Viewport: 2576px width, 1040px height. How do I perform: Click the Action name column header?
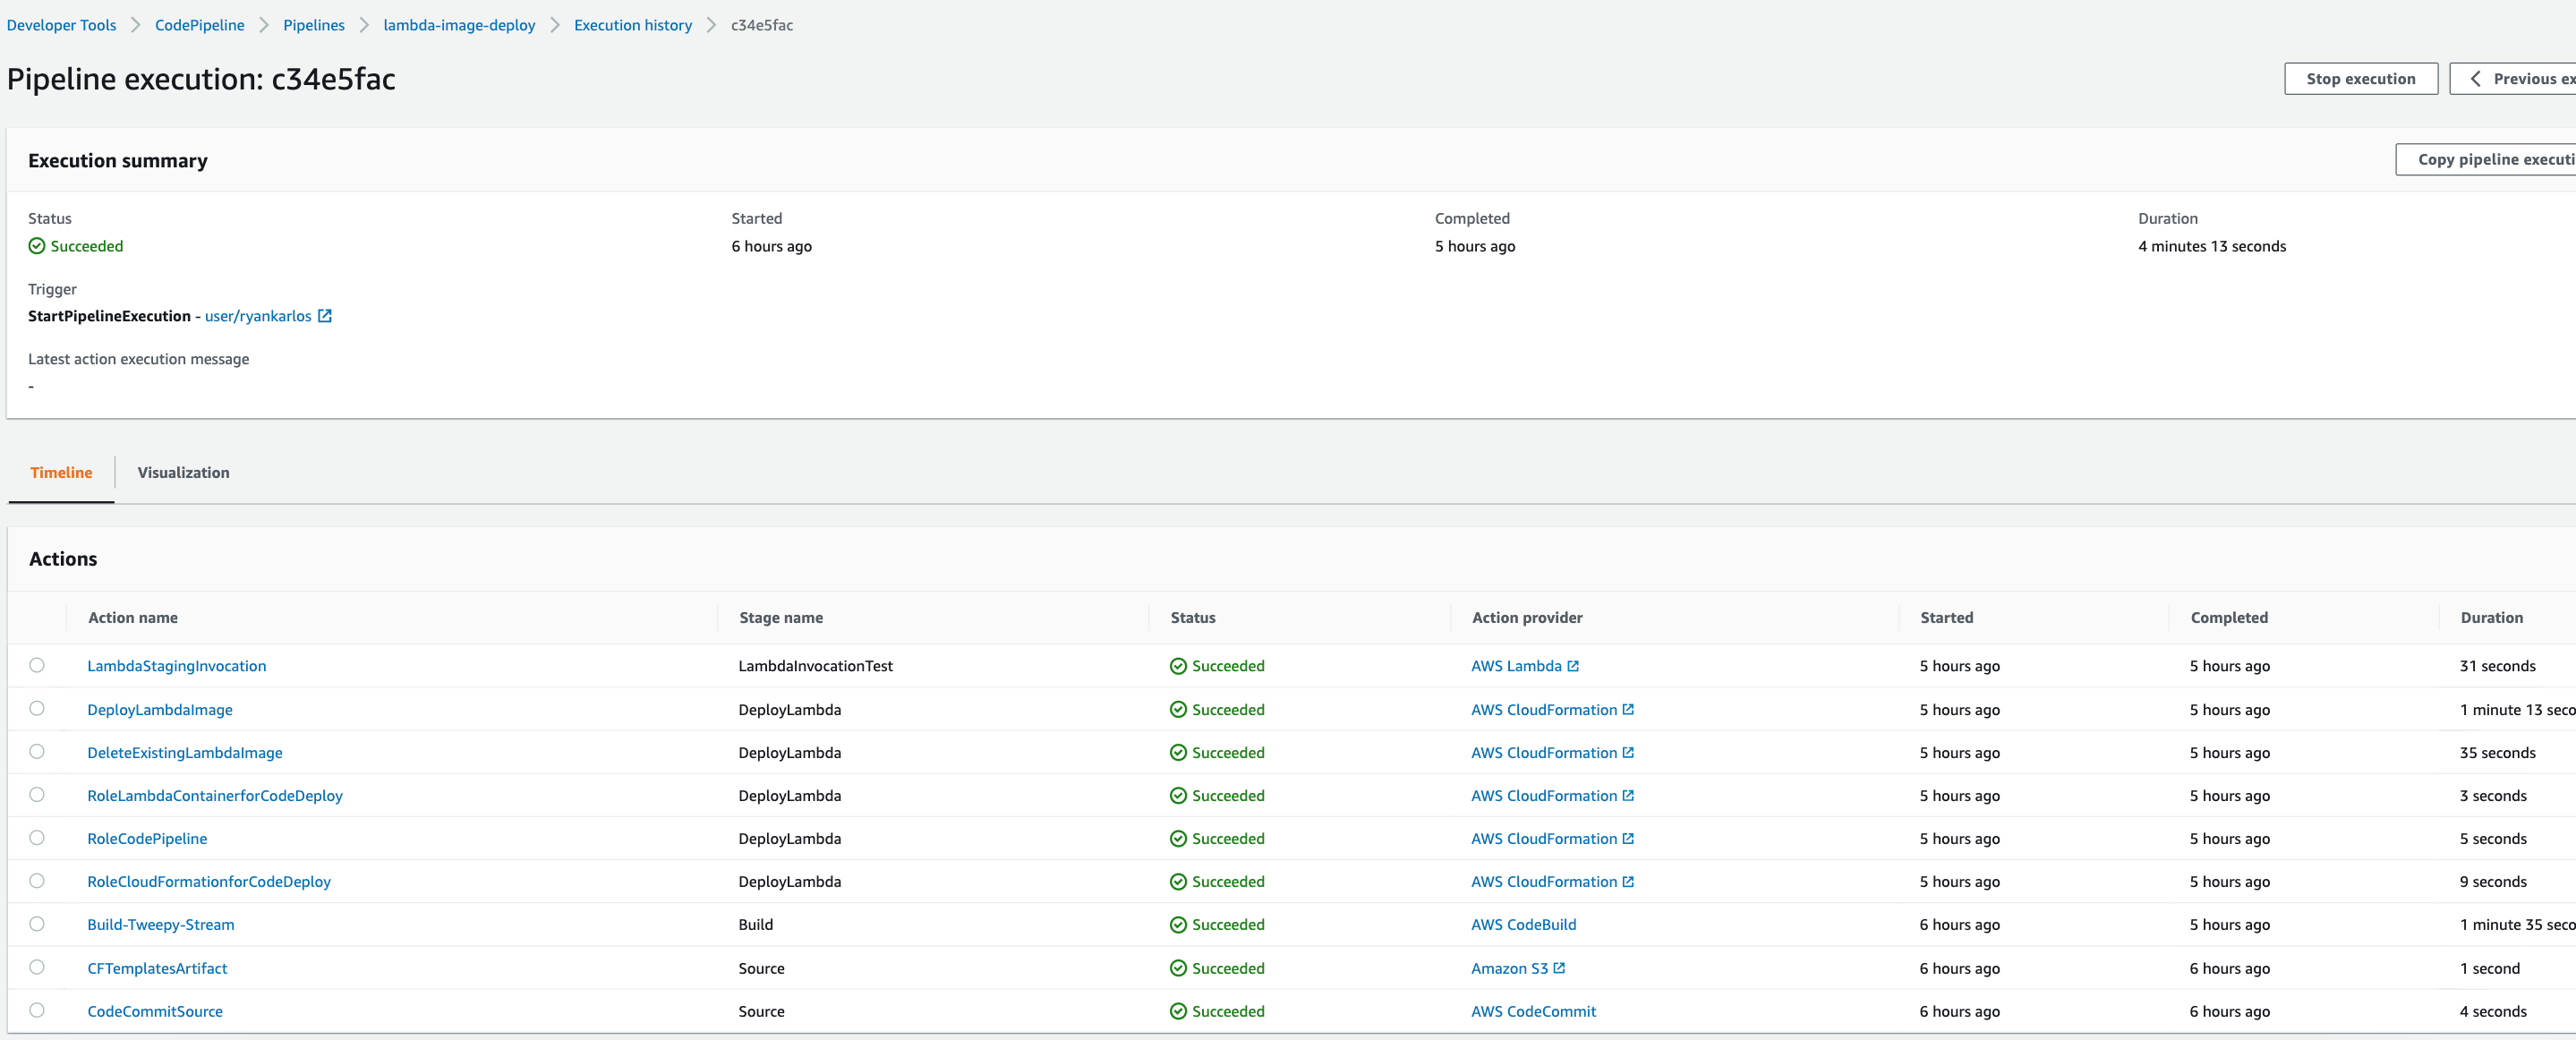(133, 618)
